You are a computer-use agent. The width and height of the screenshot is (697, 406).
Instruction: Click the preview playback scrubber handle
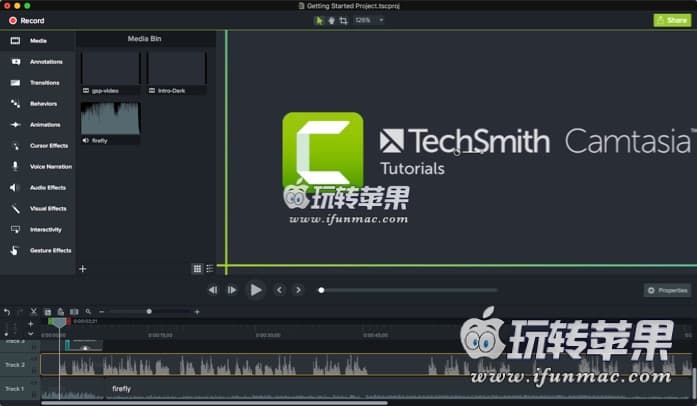[321, 290]
